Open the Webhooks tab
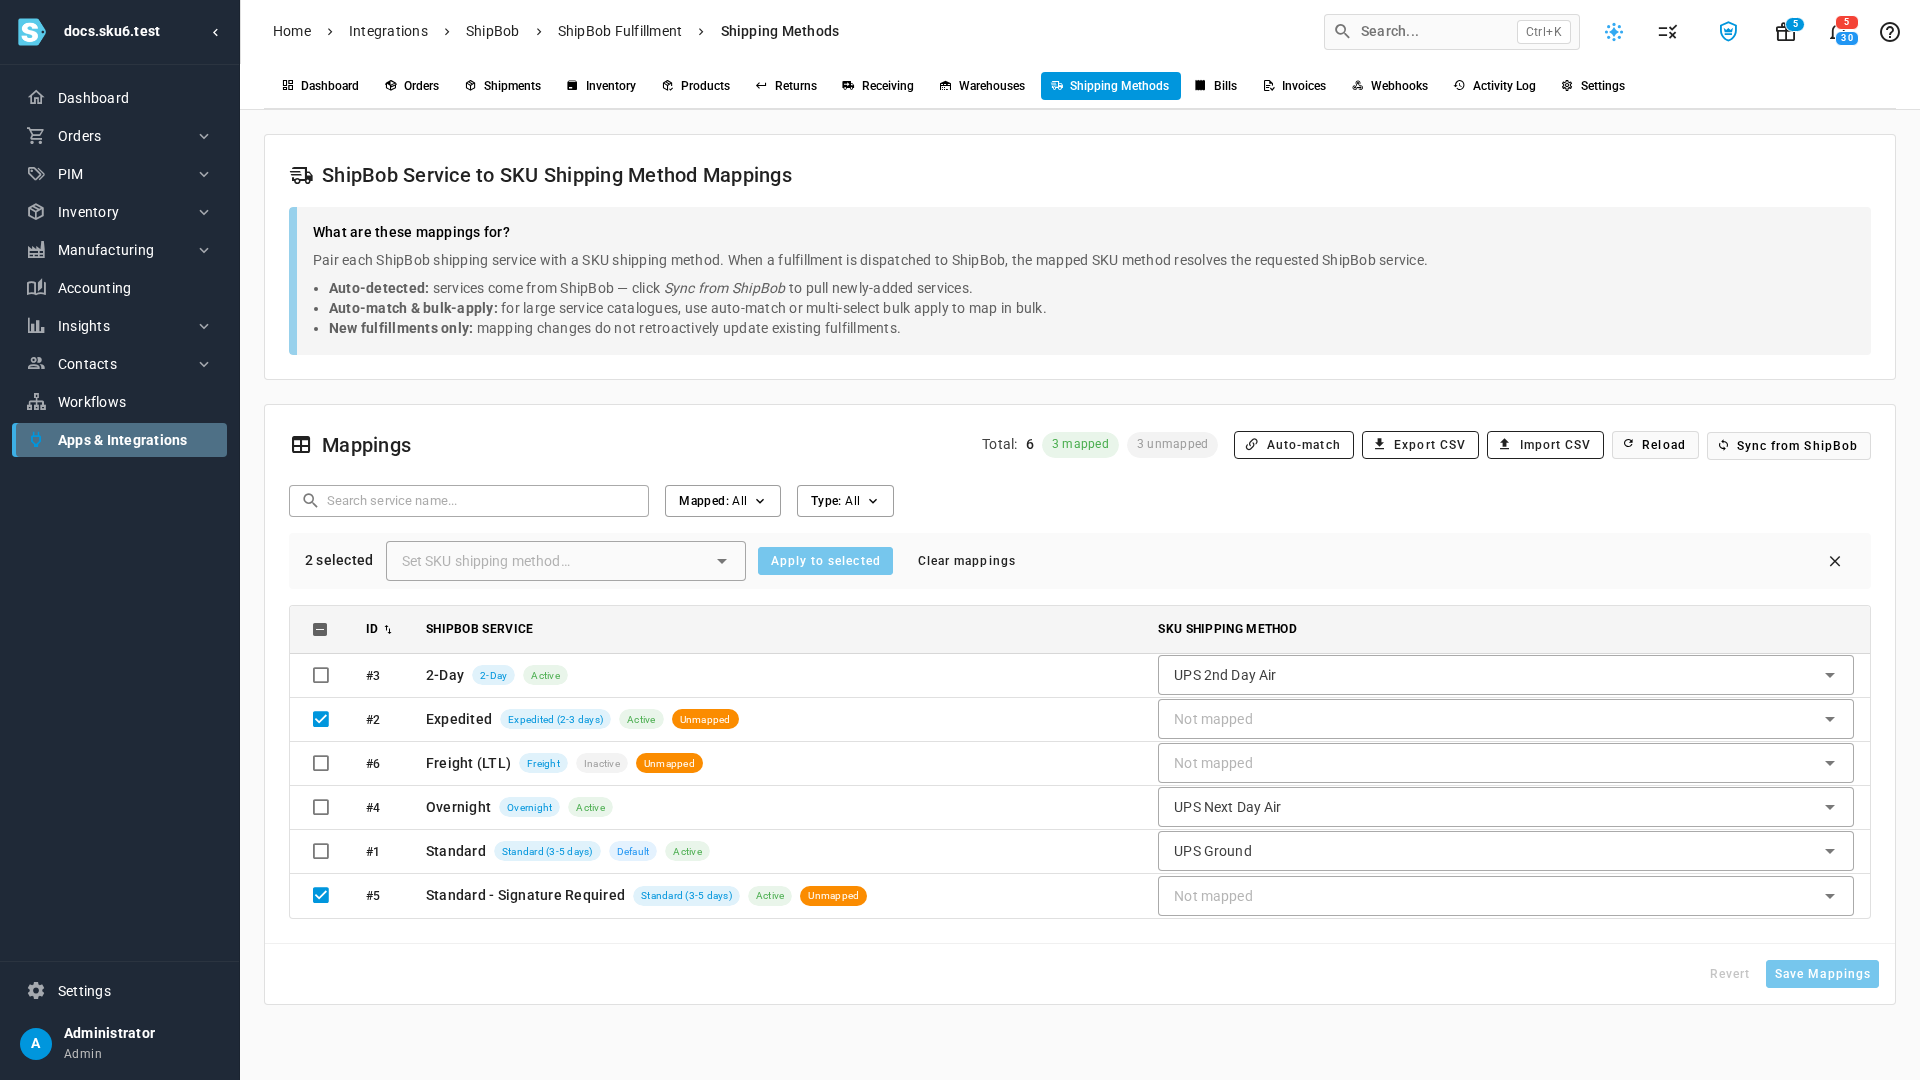The width and height of the screenshot is (1920, 1080). pyautogui.click(x=1389, y=86)
